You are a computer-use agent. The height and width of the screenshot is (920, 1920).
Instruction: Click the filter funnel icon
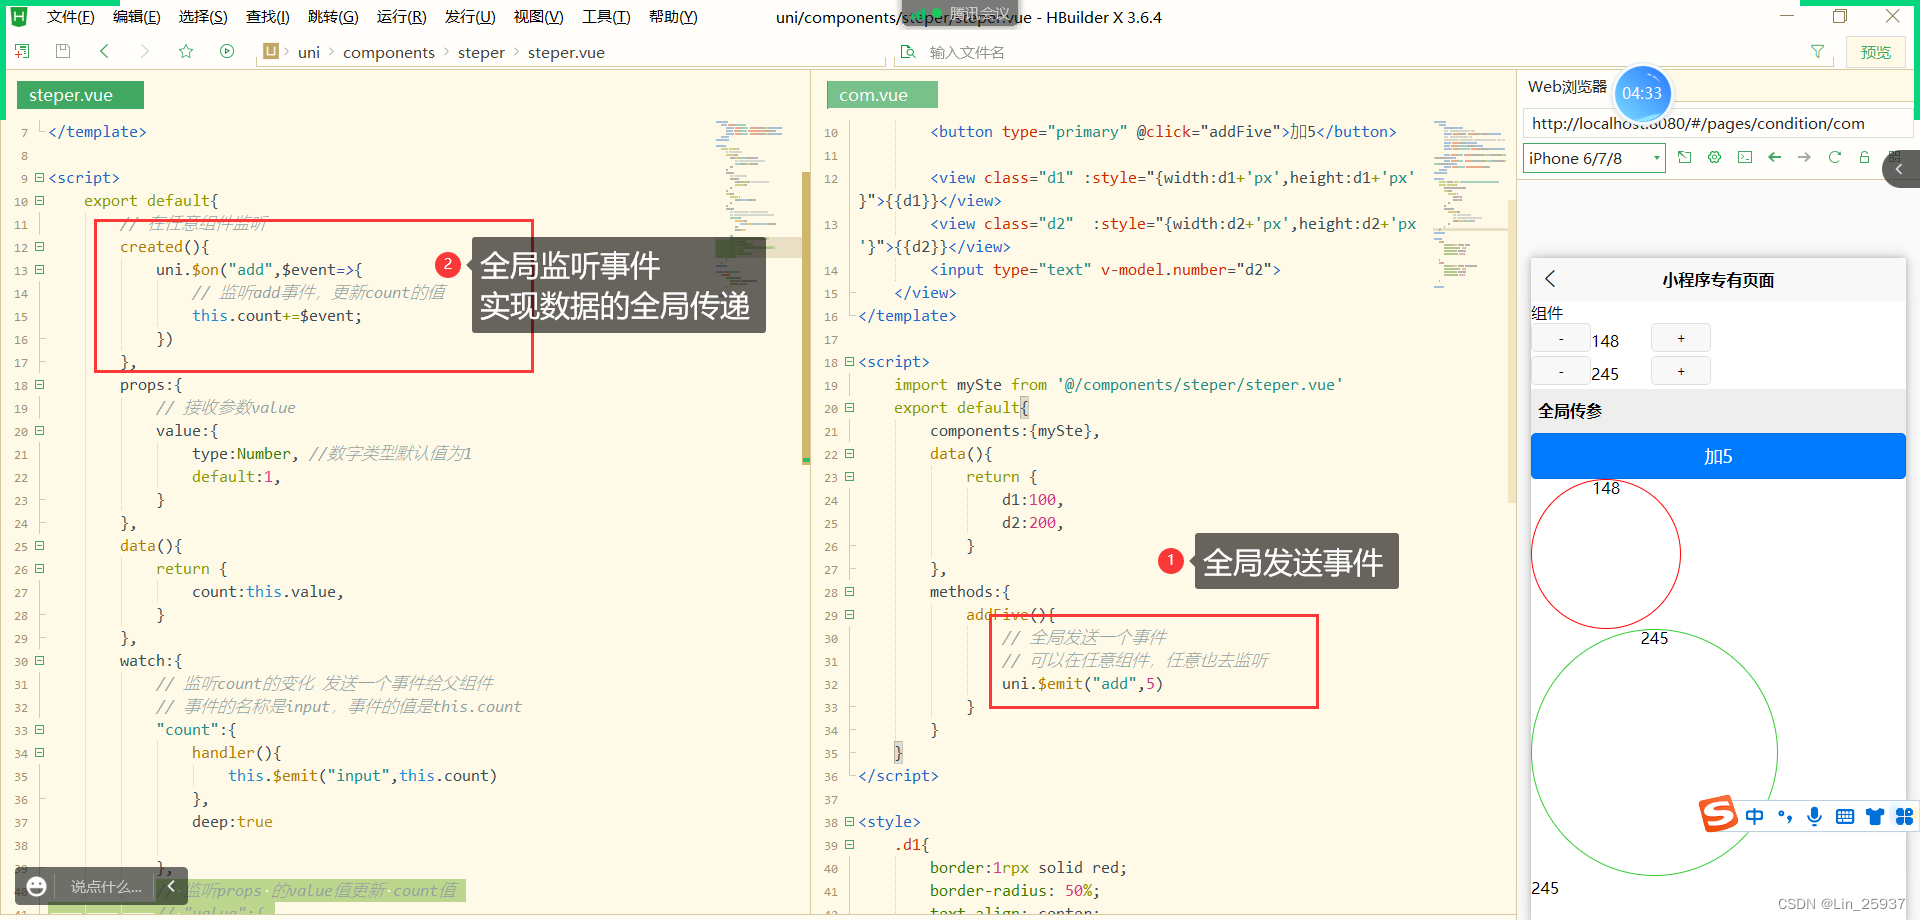point(1817,51)
